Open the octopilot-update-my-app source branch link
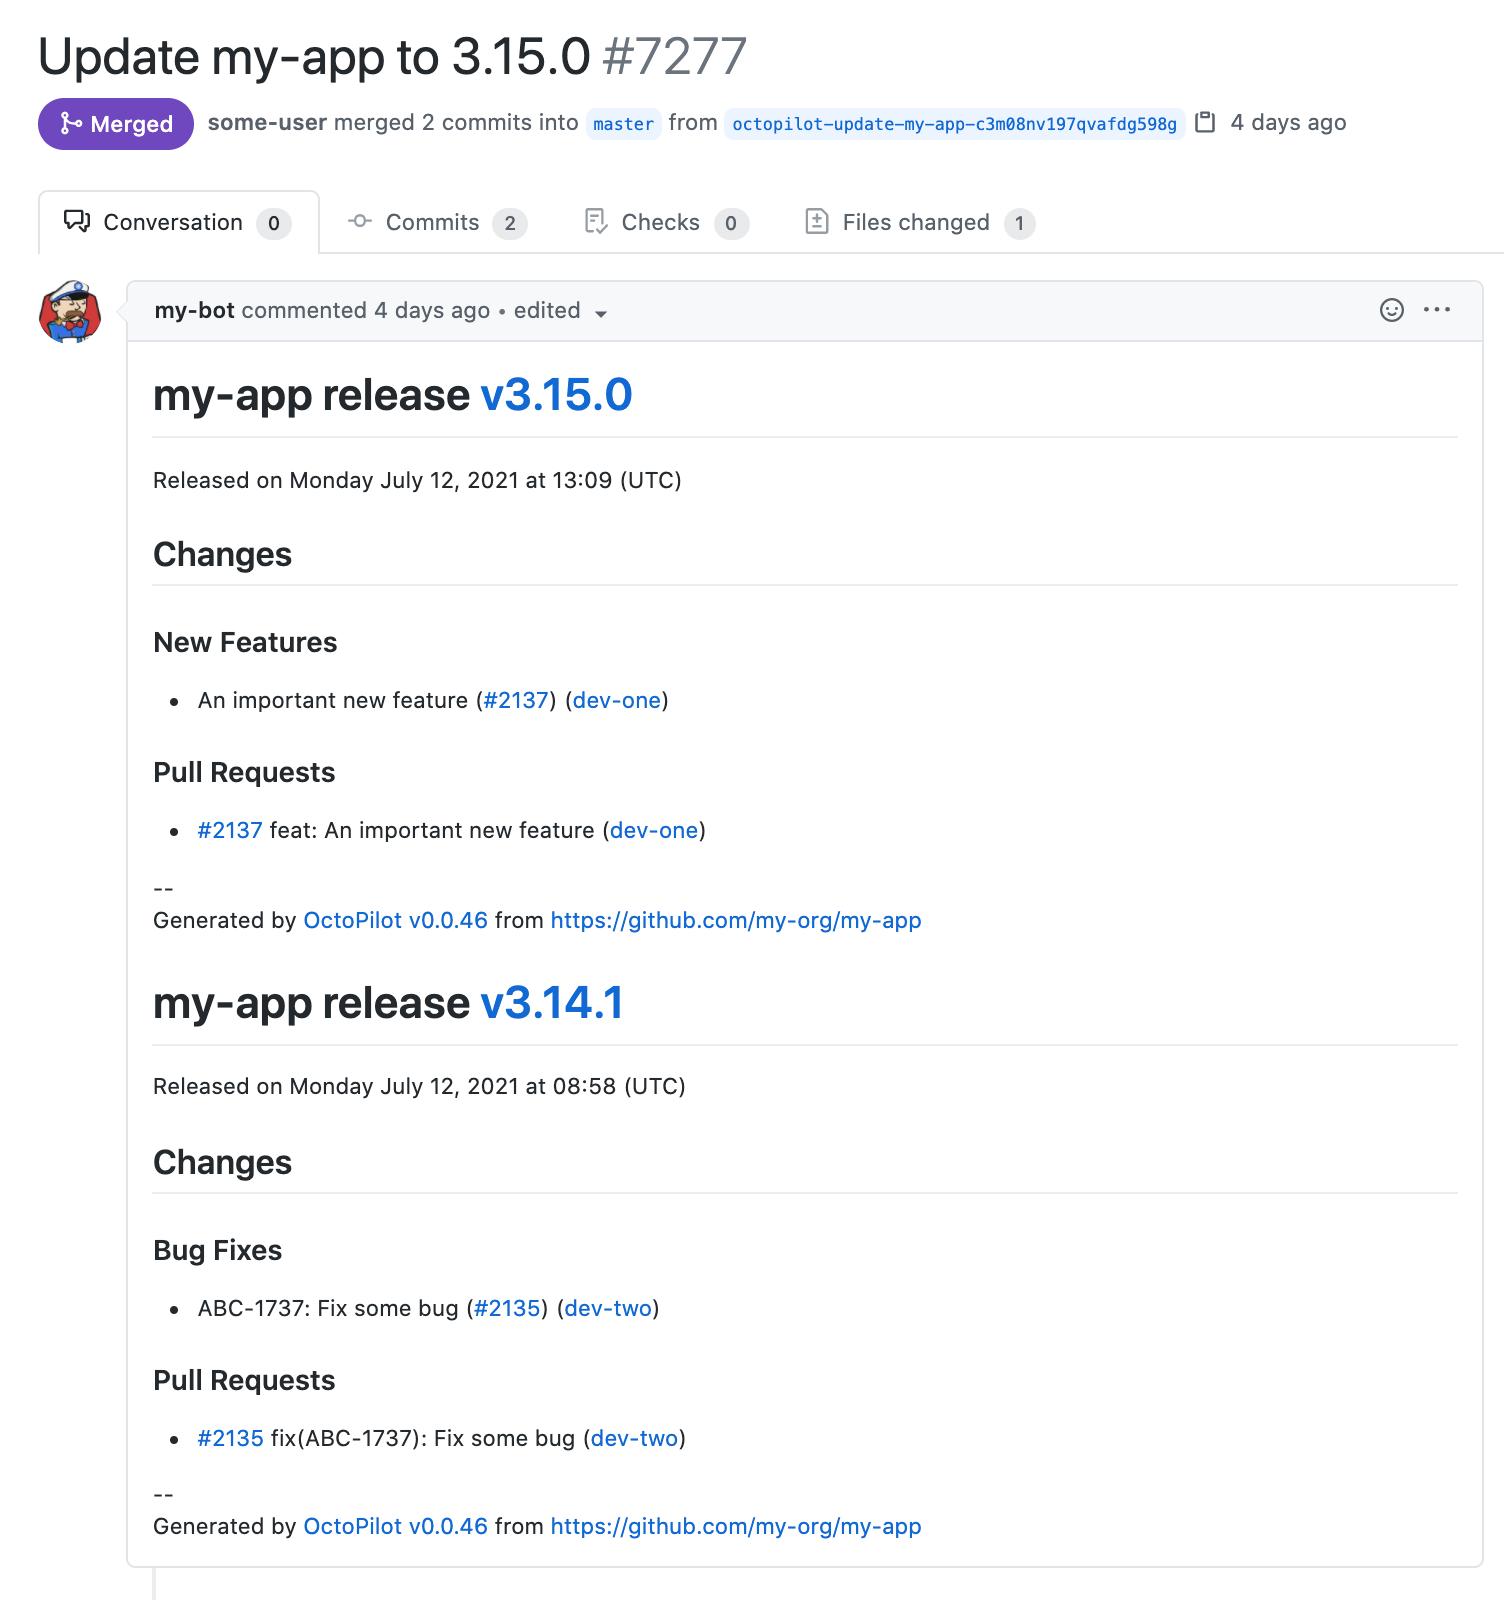Viewport: 1504px width, 1600px height. click(x=954, y=124)
